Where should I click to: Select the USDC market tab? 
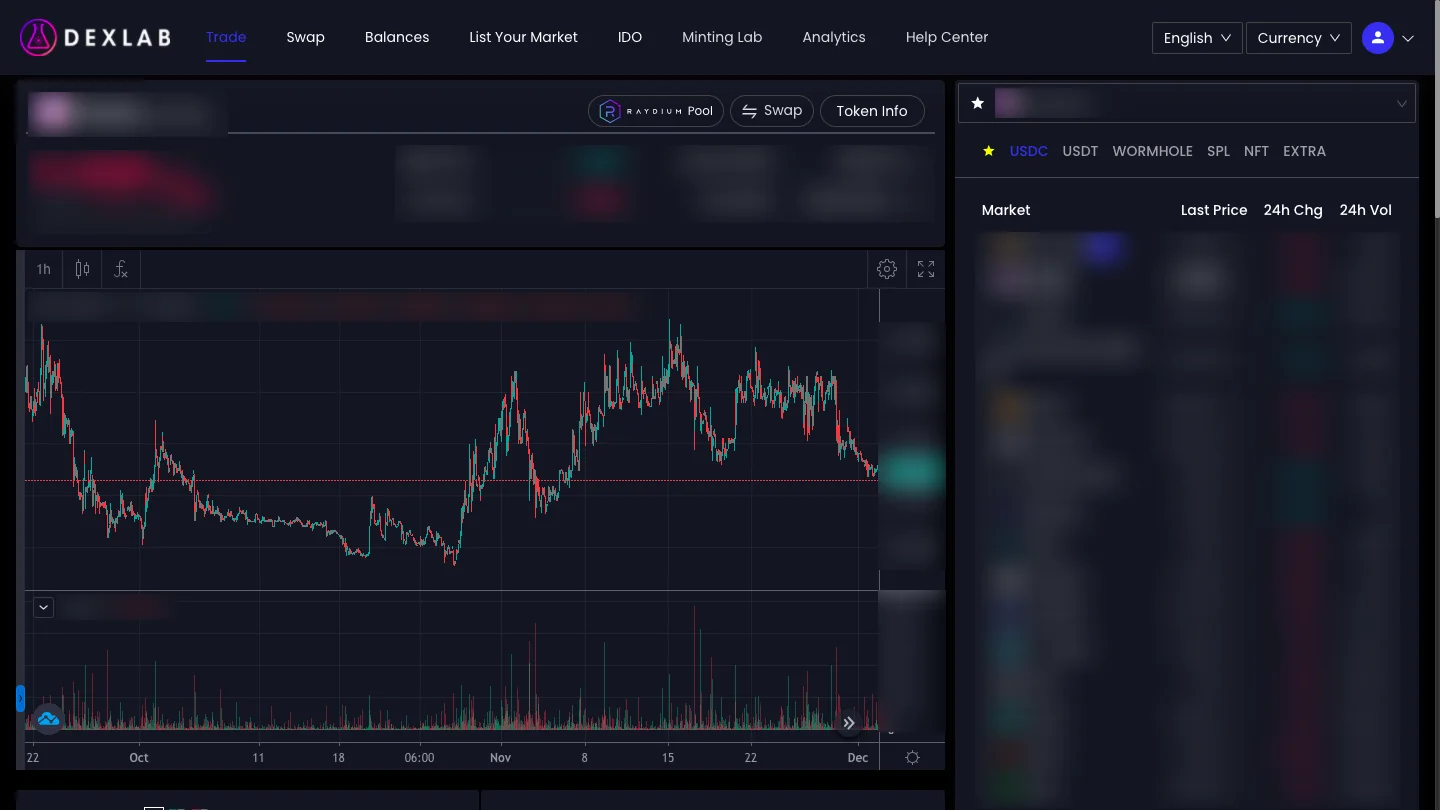pyautogui.click(x=1029, y=151)
